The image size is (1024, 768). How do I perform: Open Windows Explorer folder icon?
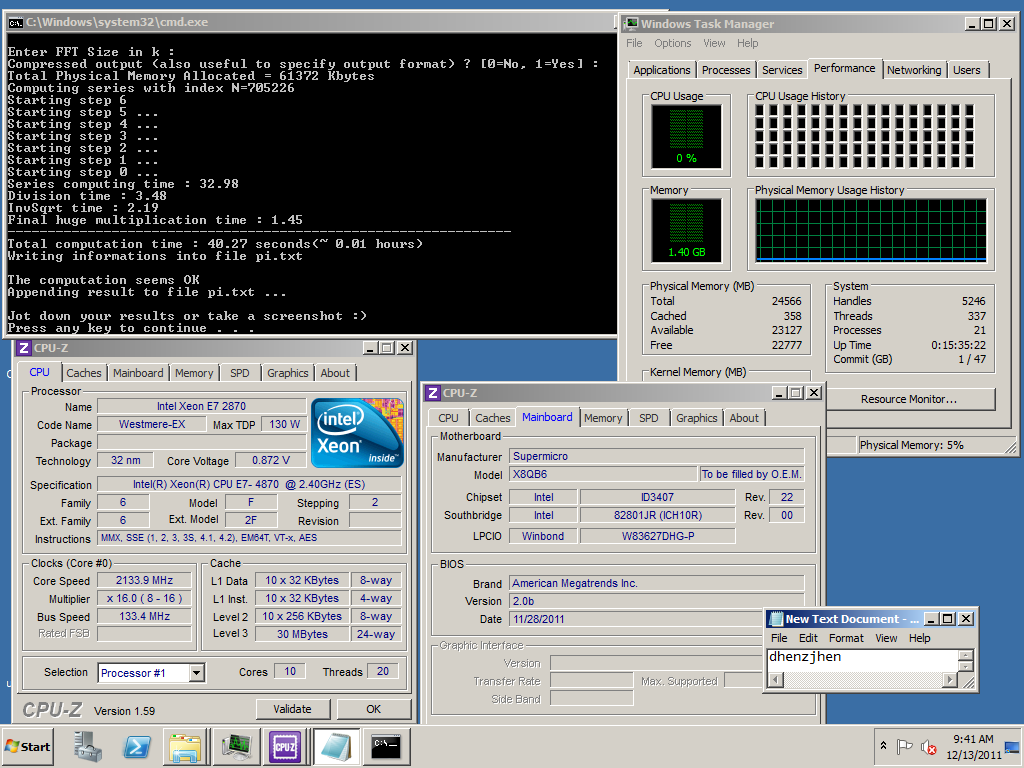tap(185, 746)
